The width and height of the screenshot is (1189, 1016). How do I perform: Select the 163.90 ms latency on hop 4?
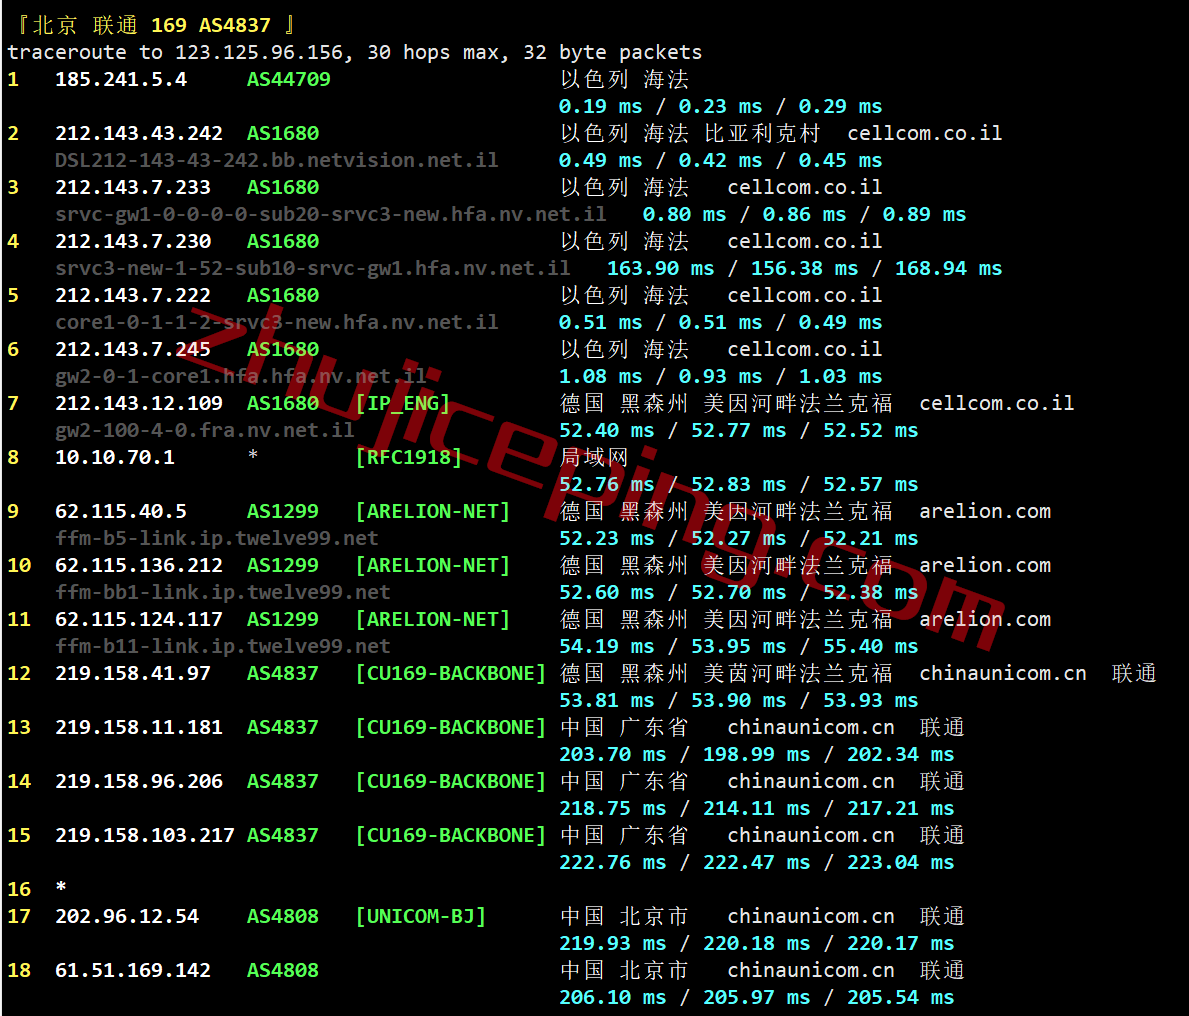[660, 268]
